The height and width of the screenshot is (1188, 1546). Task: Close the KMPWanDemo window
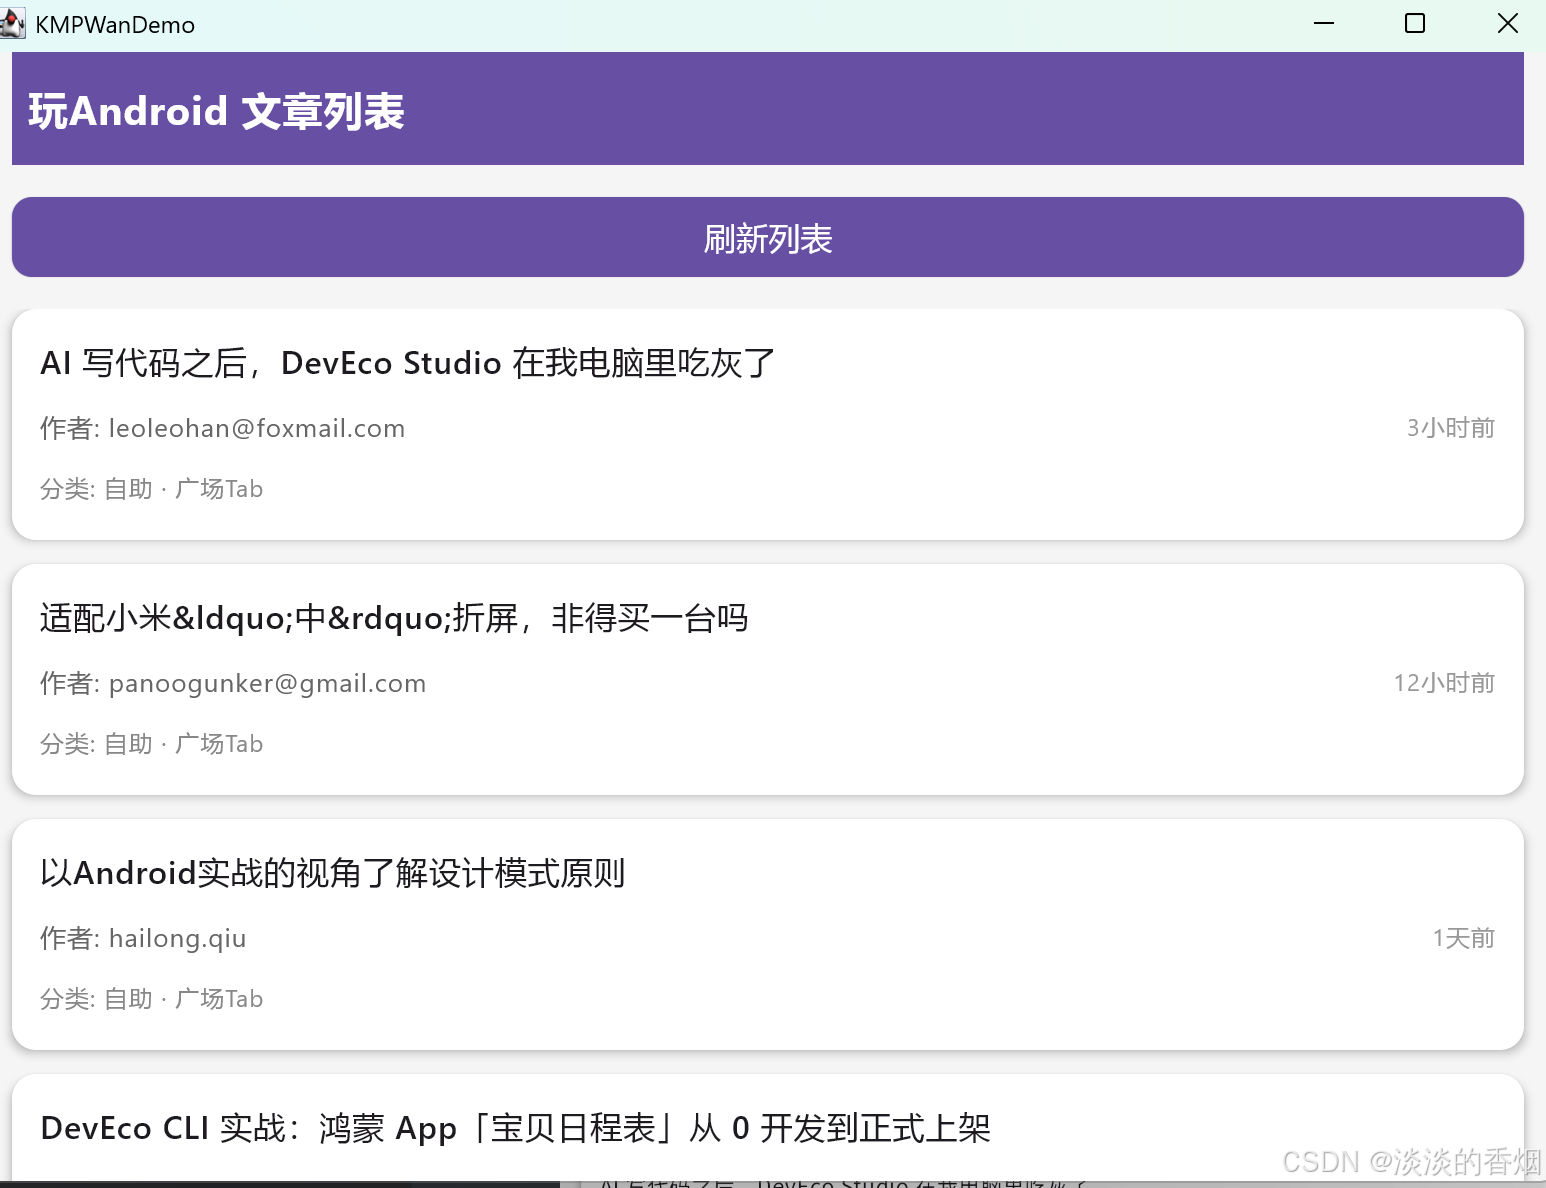point(1507,24)
